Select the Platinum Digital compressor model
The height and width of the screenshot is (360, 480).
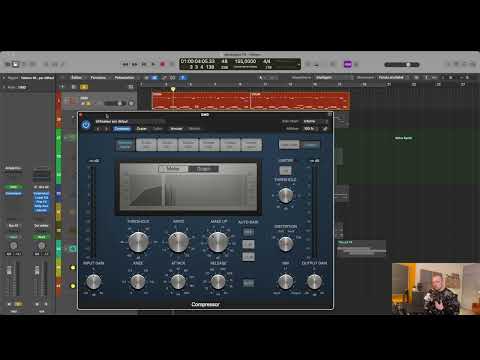(x=125, y=145)
